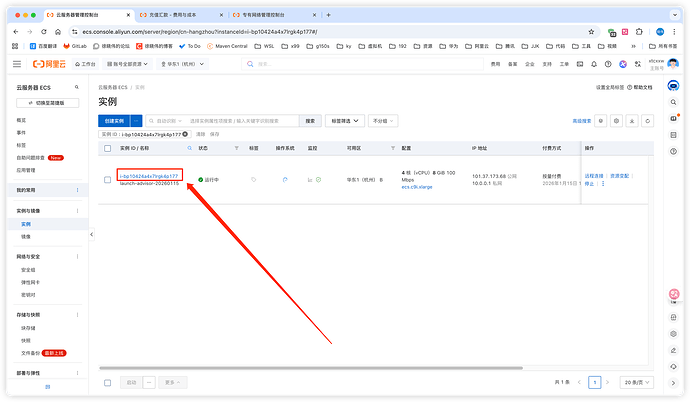
Task: Open the hamburger menu beside Aliyun logo
Action: click(17, 63)
